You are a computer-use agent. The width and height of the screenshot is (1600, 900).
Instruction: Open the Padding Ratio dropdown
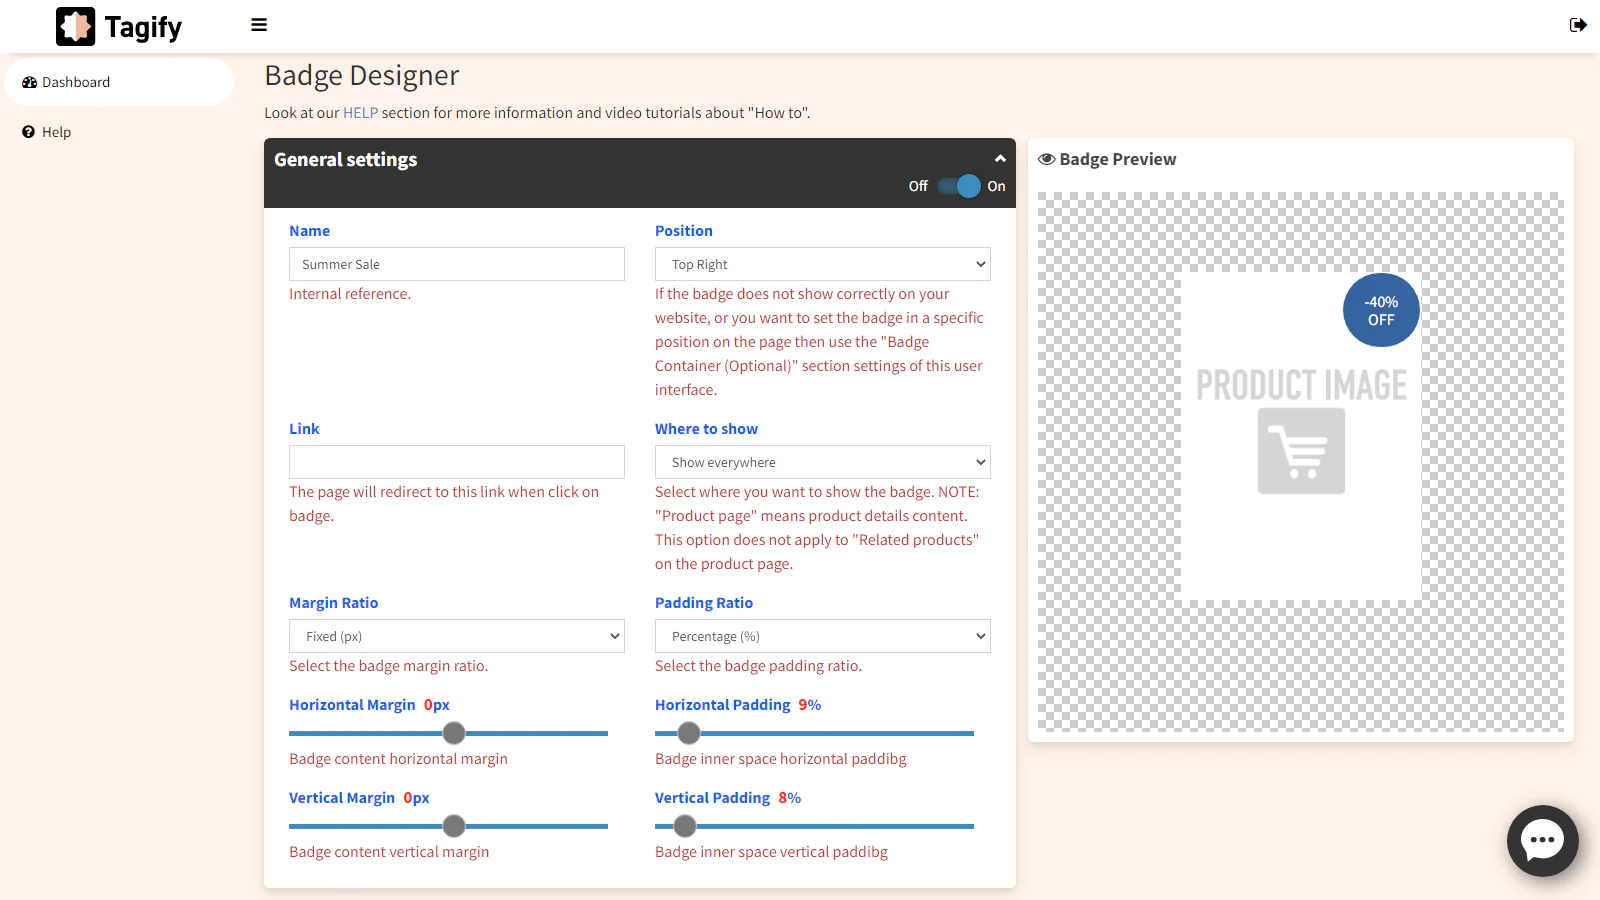click(x=822, y=636)
